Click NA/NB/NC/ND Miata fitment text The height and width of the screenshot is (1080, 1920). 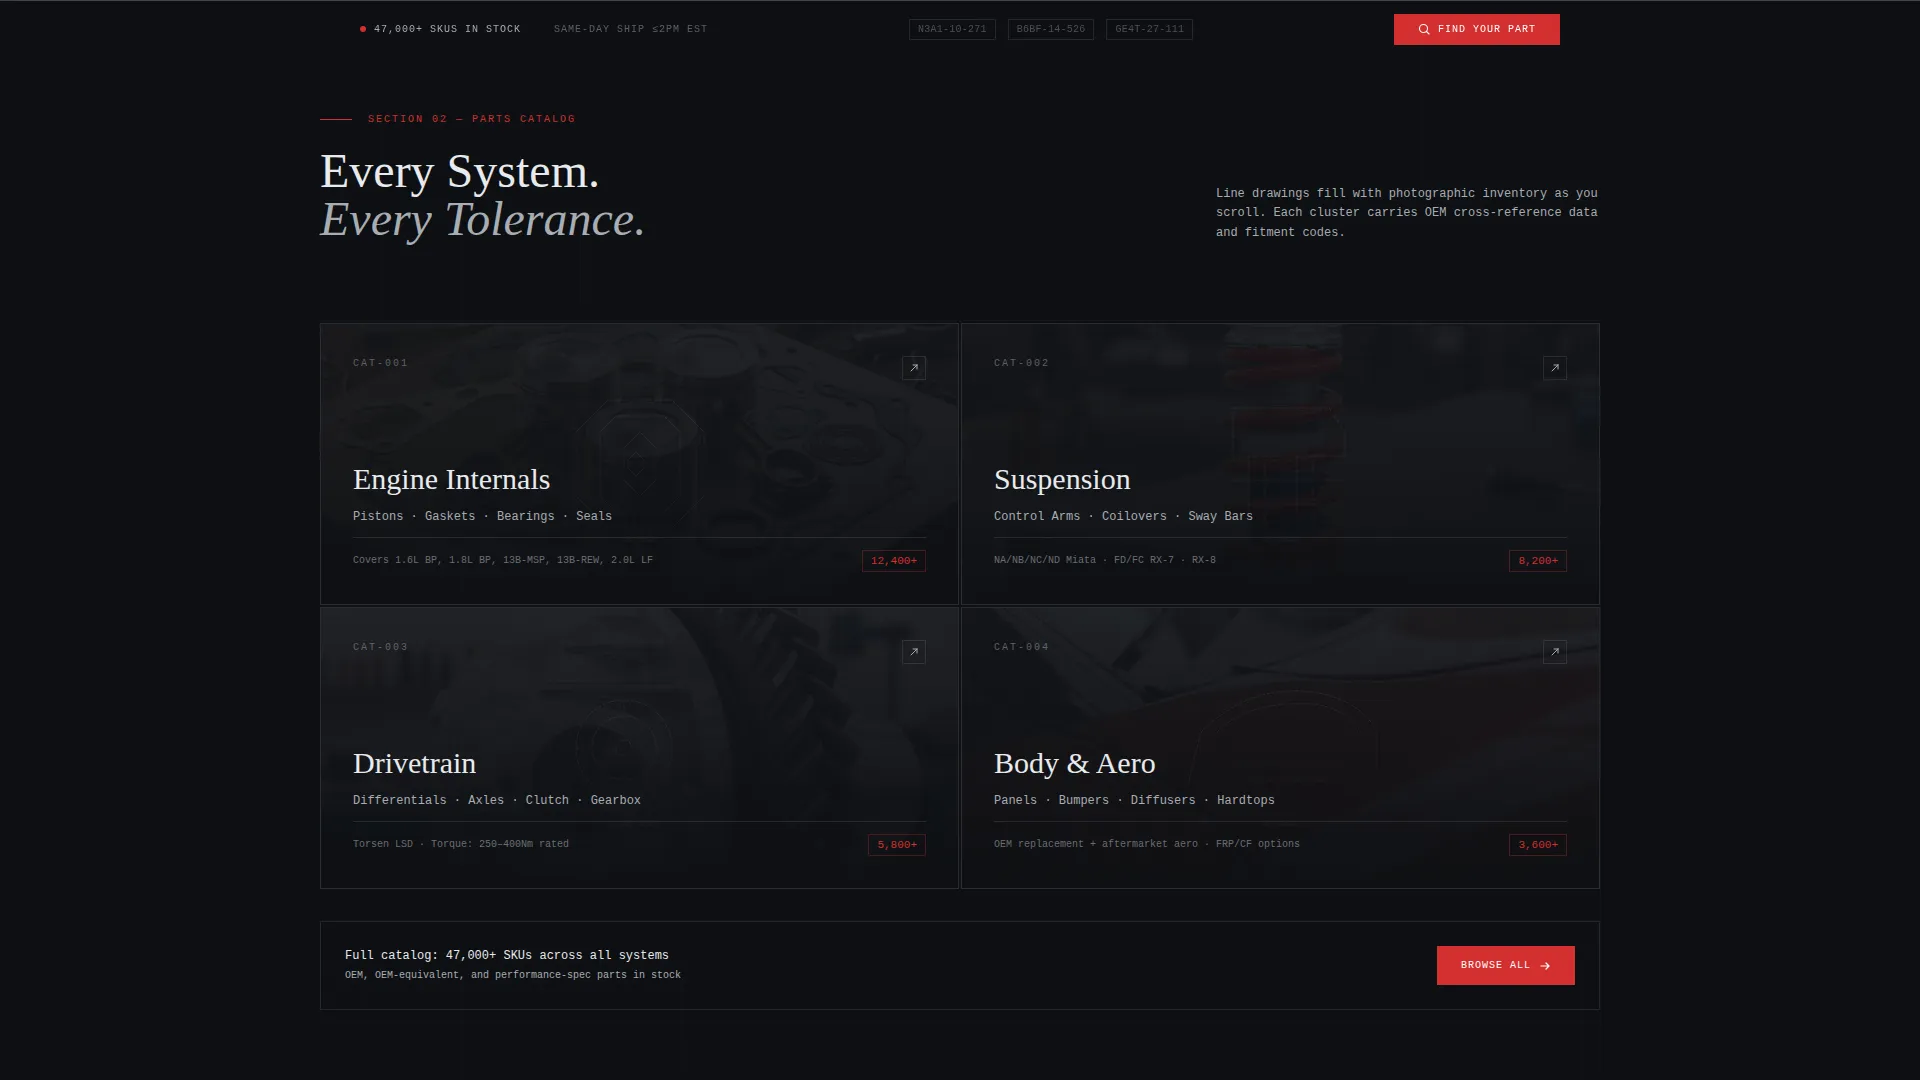pyautogui.click(x=1105, y=560)
